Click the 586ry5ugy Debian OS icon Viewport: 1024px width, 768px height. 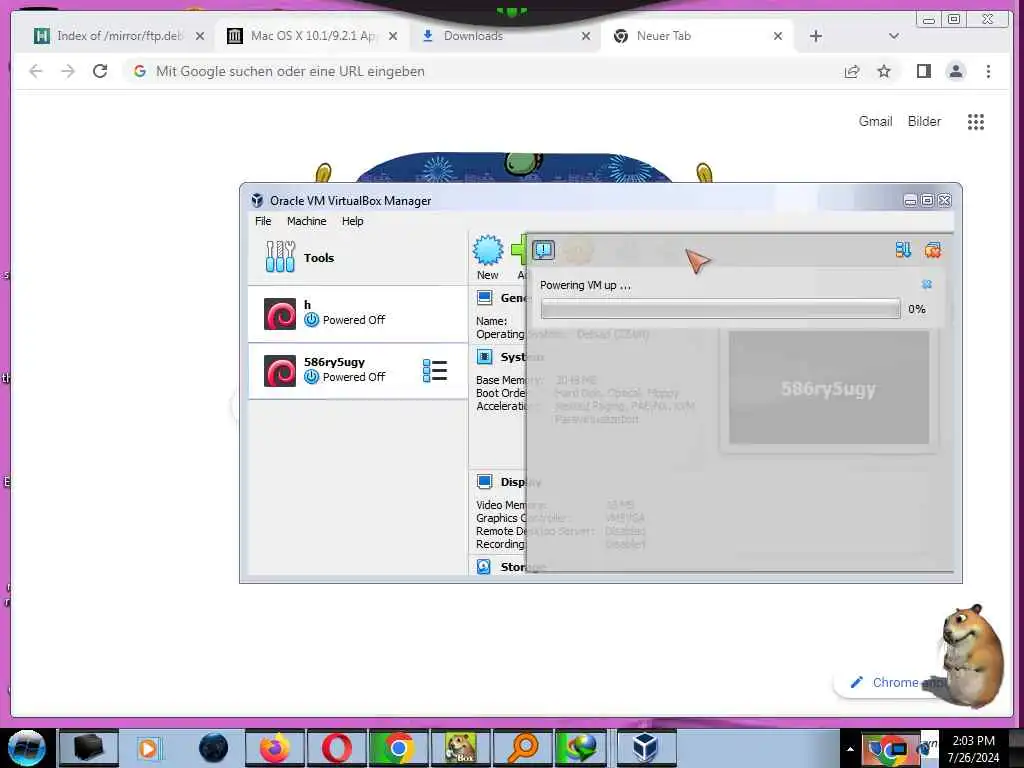click(x=280, y=371)
